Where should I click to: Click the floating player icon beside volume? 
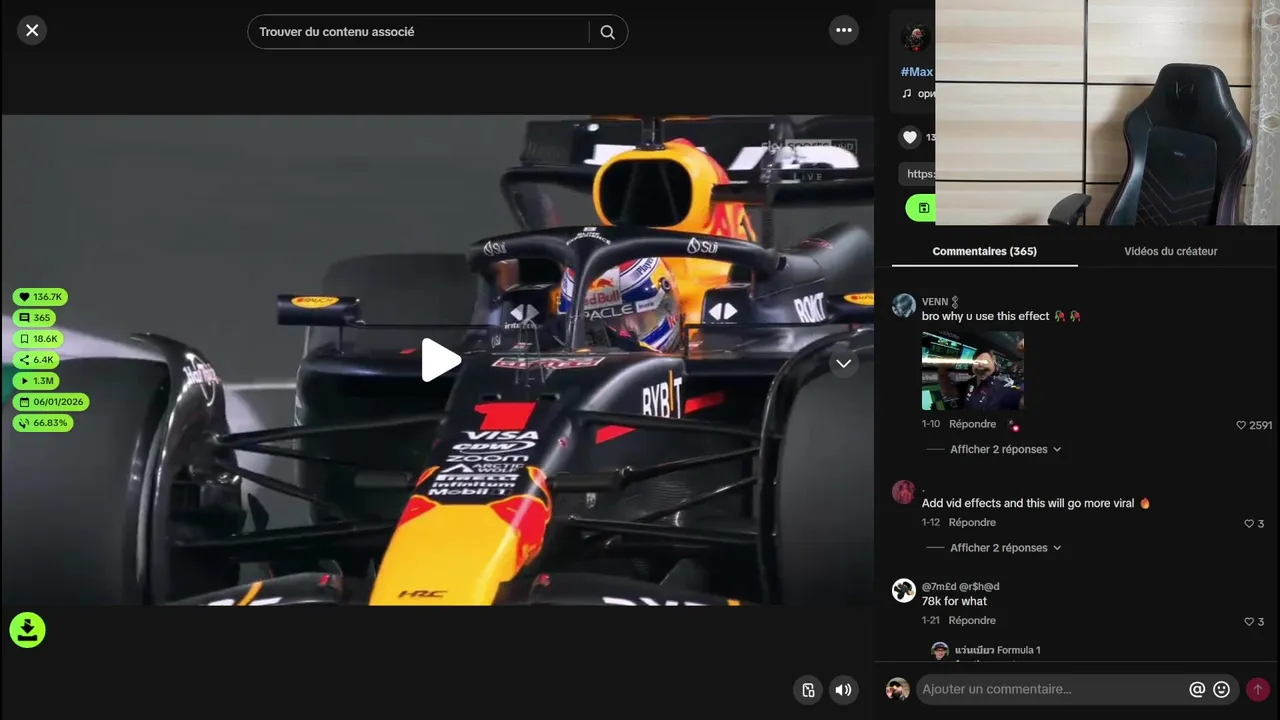pos(808,690)
